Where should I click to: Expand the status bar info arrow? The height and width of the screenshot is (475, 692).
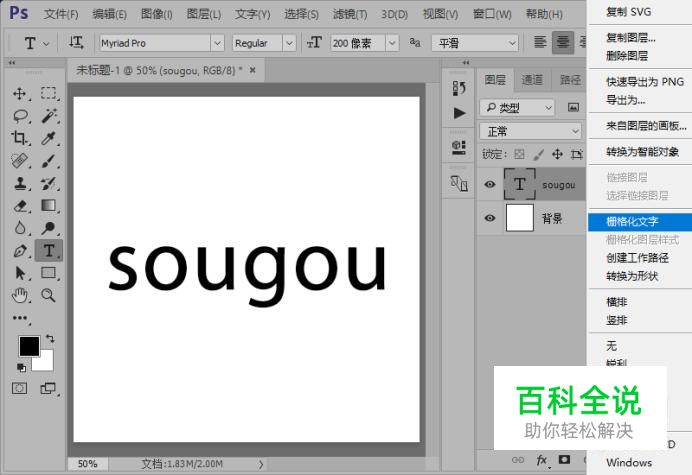coord(261,464)
